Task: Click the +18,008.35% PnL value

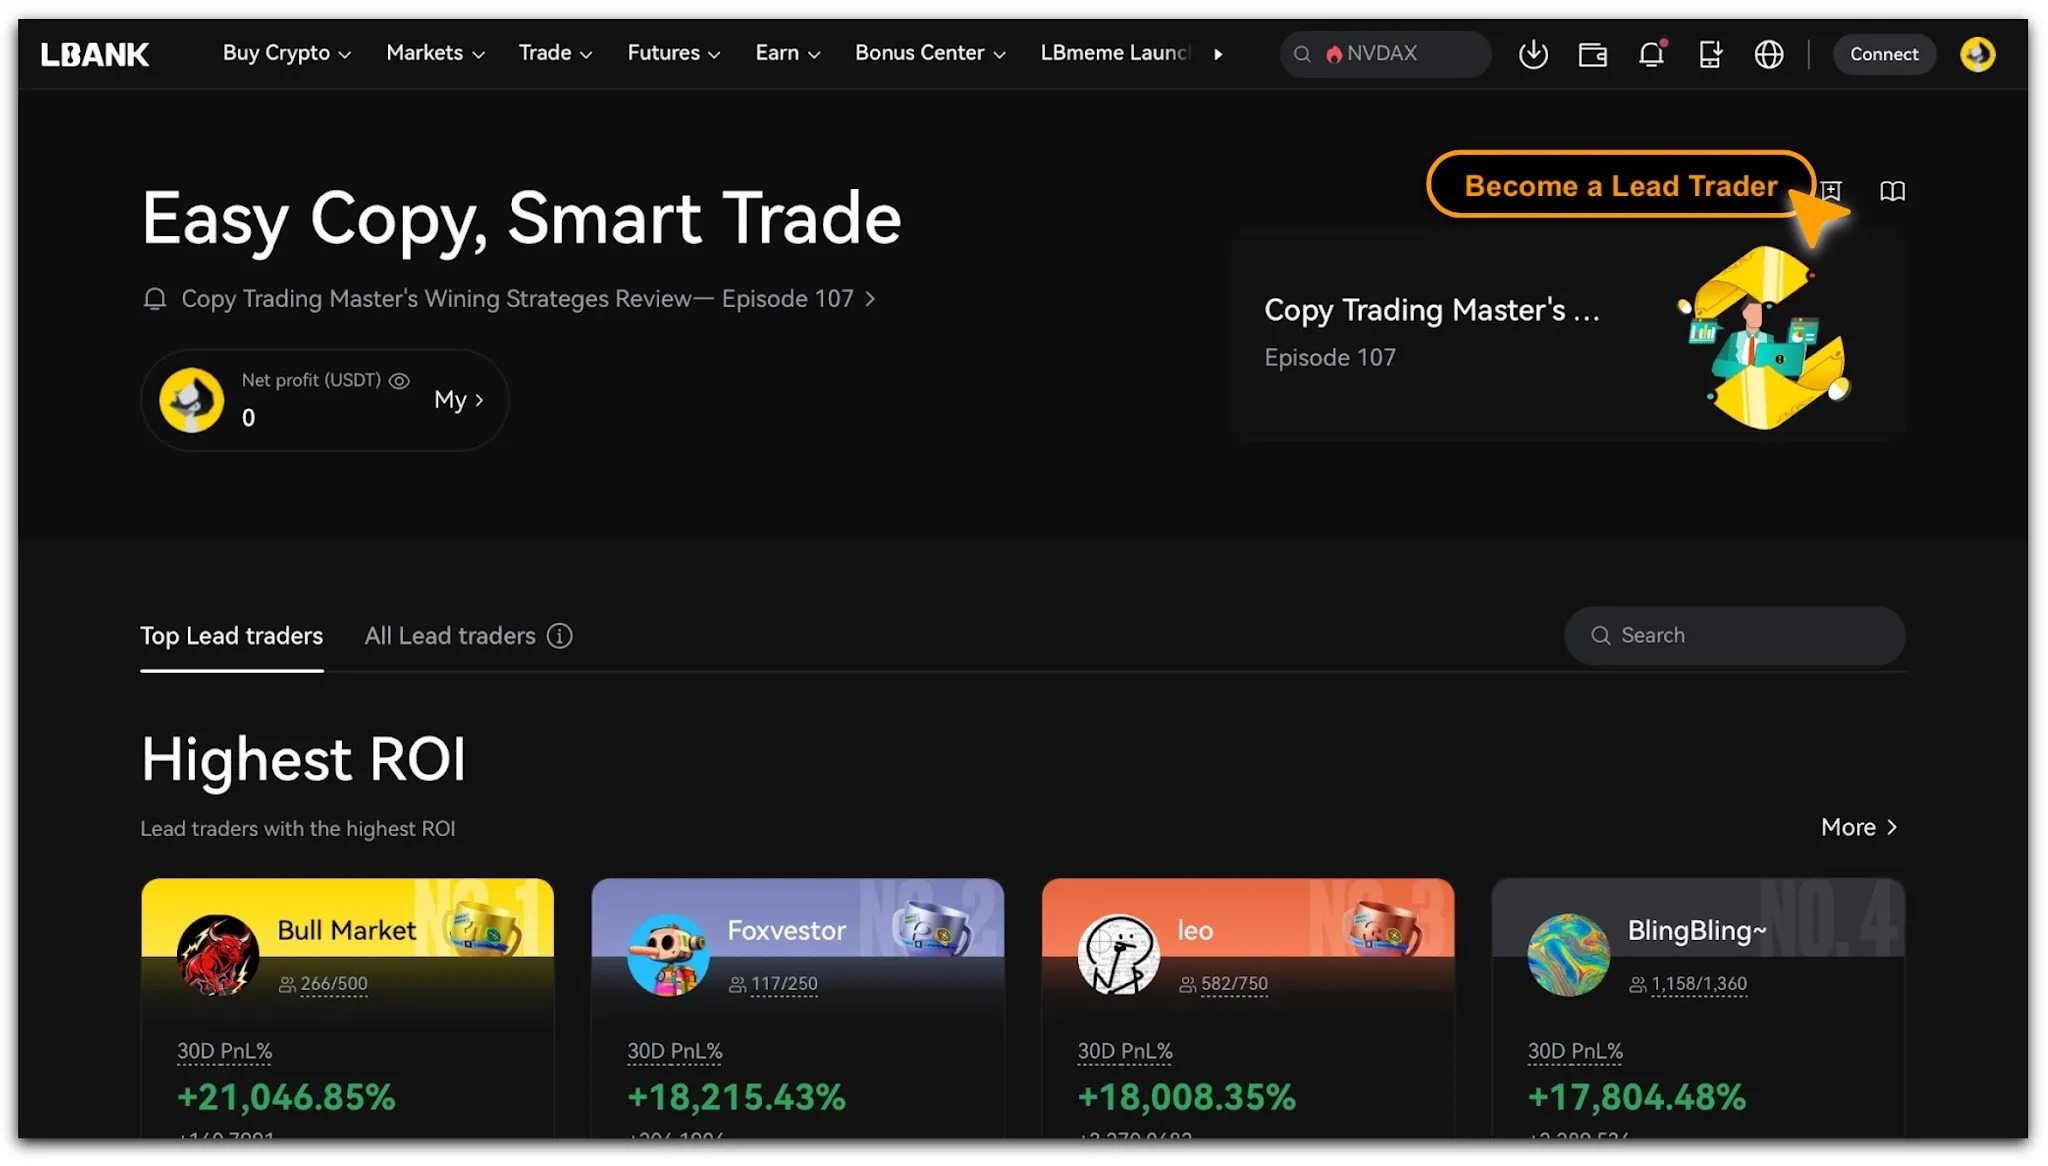Action: click(x=1186, y=1098)
